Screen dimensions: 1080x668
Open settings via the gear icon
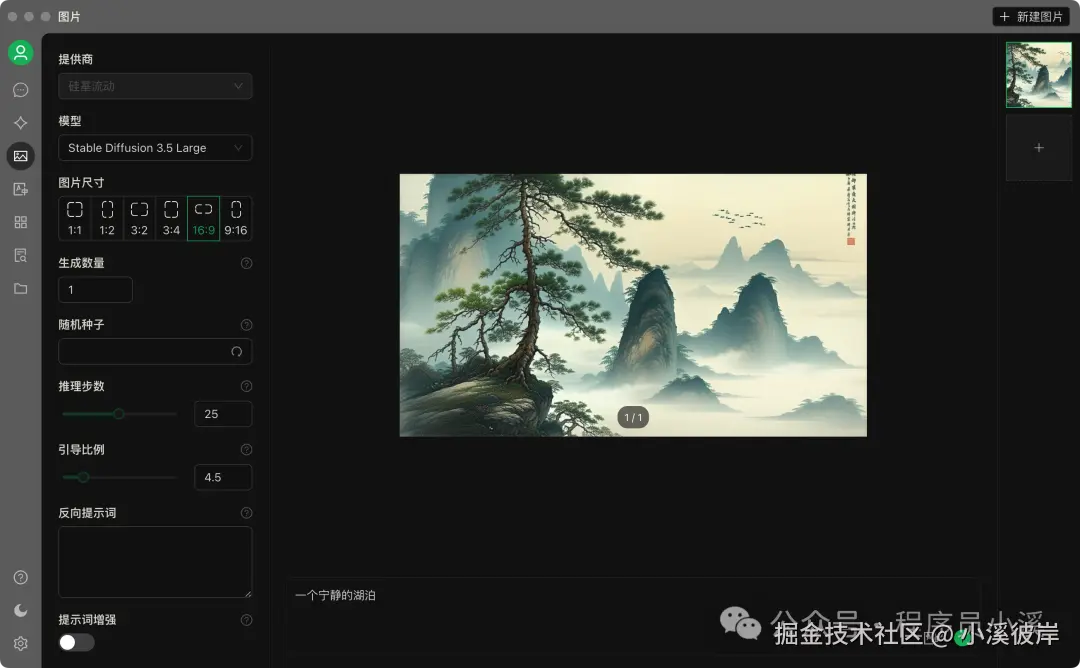[x=21, y=643]
